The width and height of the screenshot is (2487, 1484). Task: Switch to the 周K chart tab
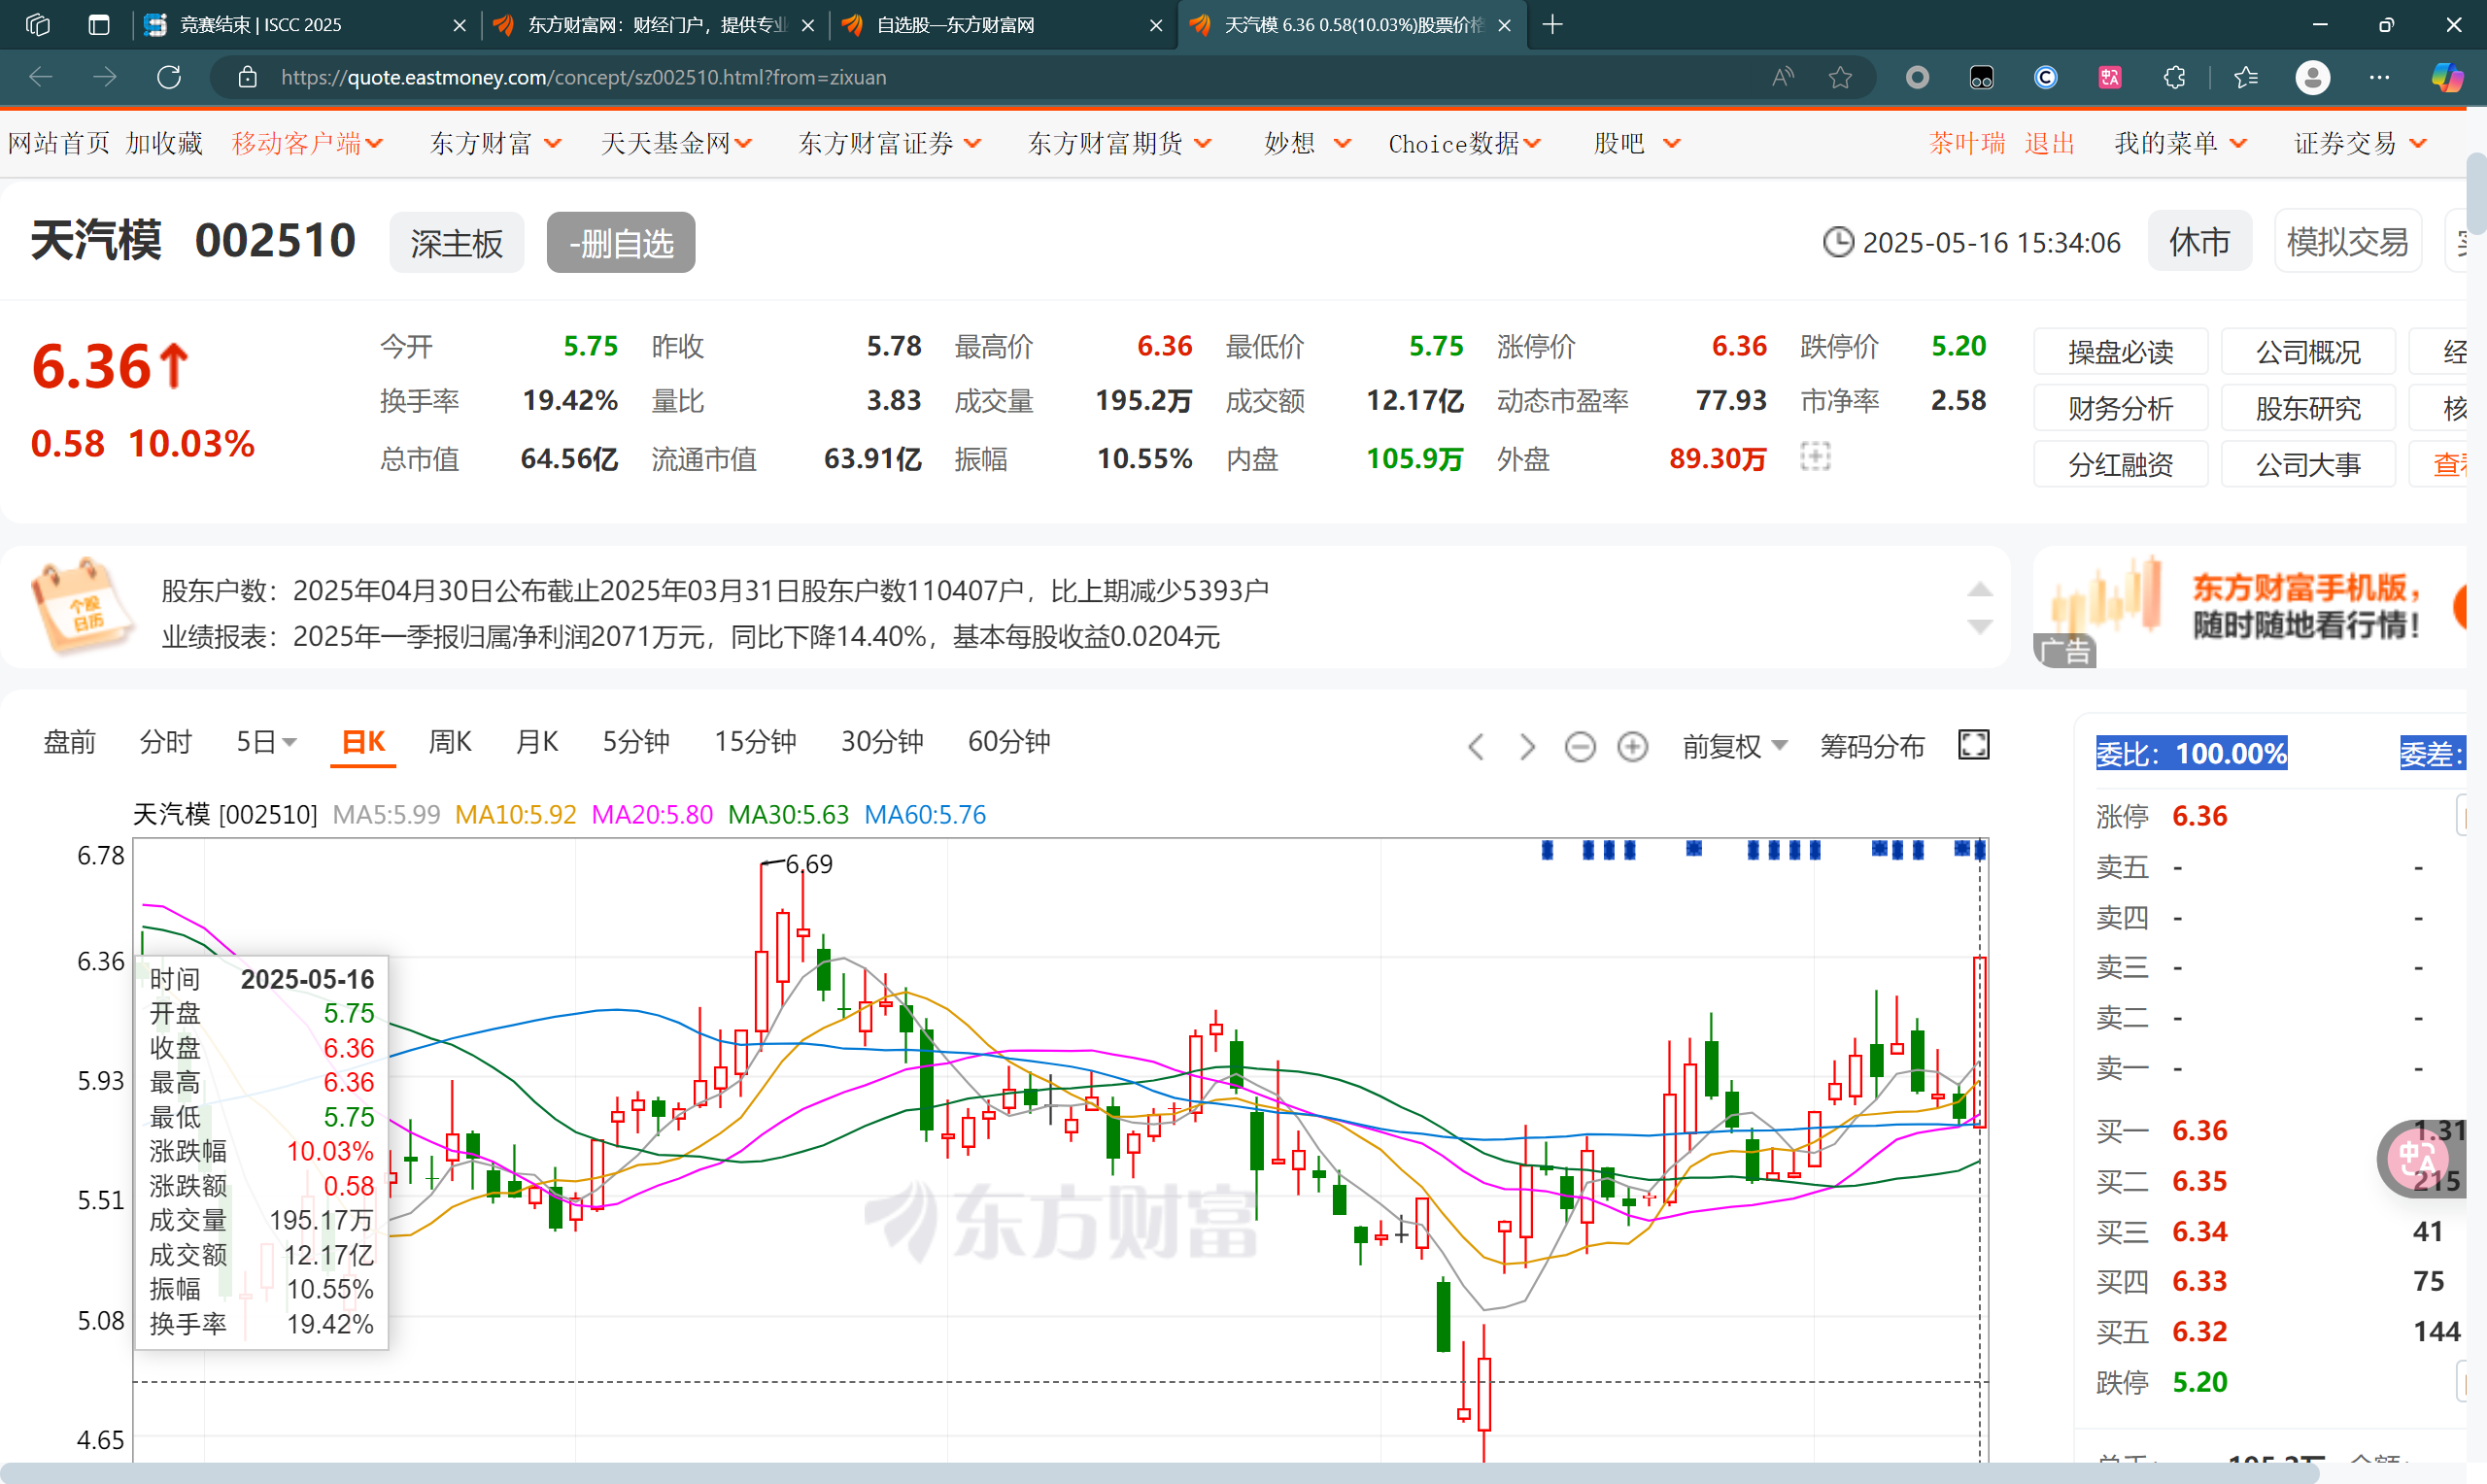click(x=449, y=742)
